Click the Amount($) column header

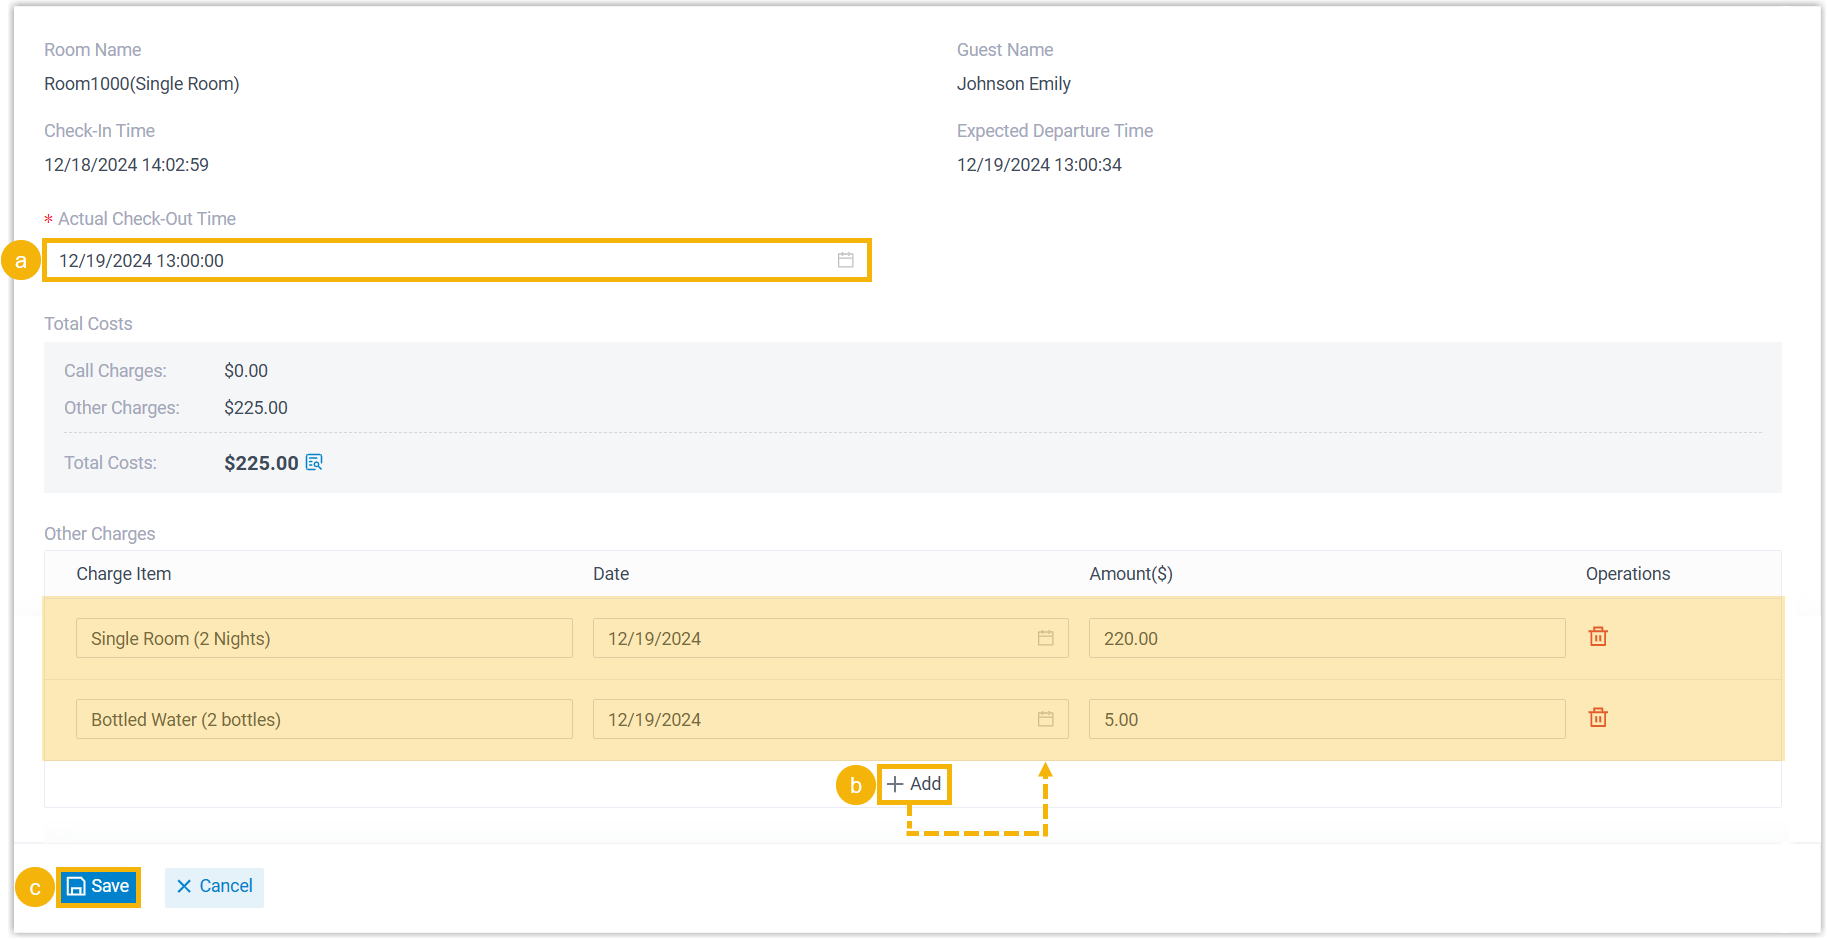[1130, 574]
